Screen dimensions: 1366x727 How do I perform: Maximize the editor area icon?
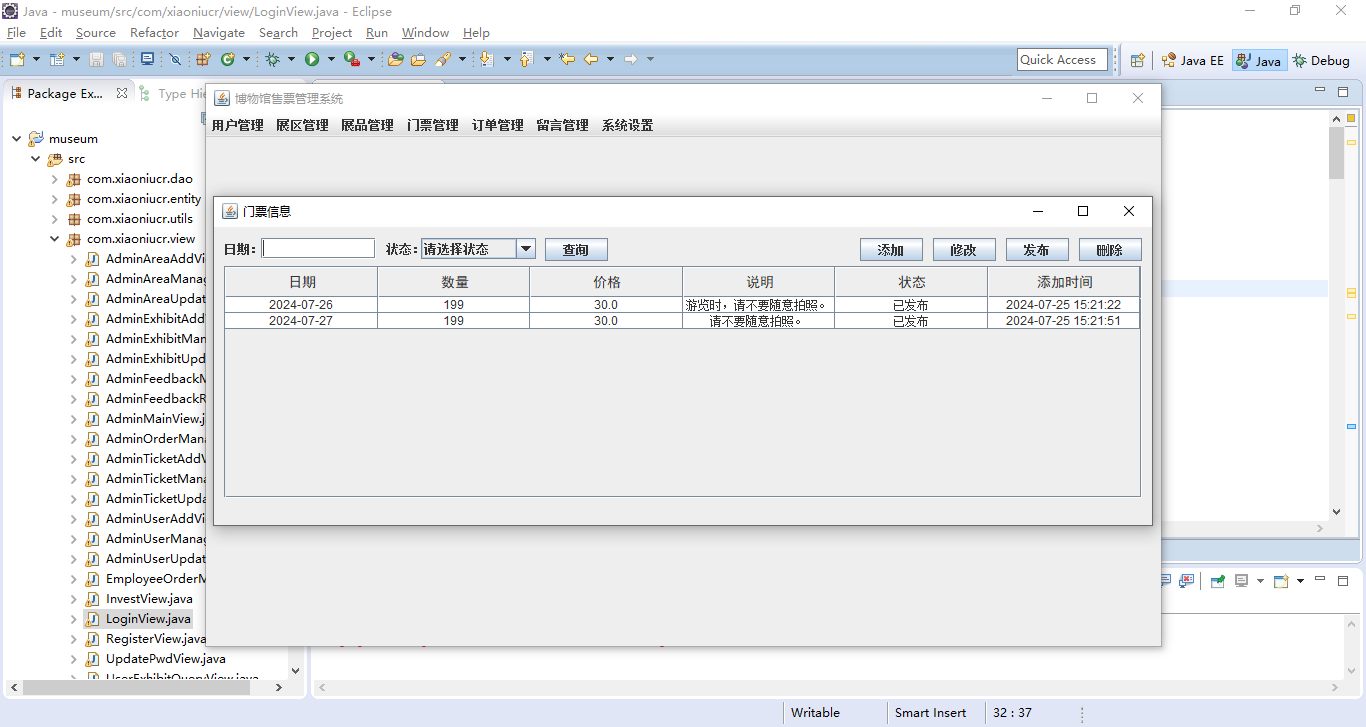coord(1343,92)
